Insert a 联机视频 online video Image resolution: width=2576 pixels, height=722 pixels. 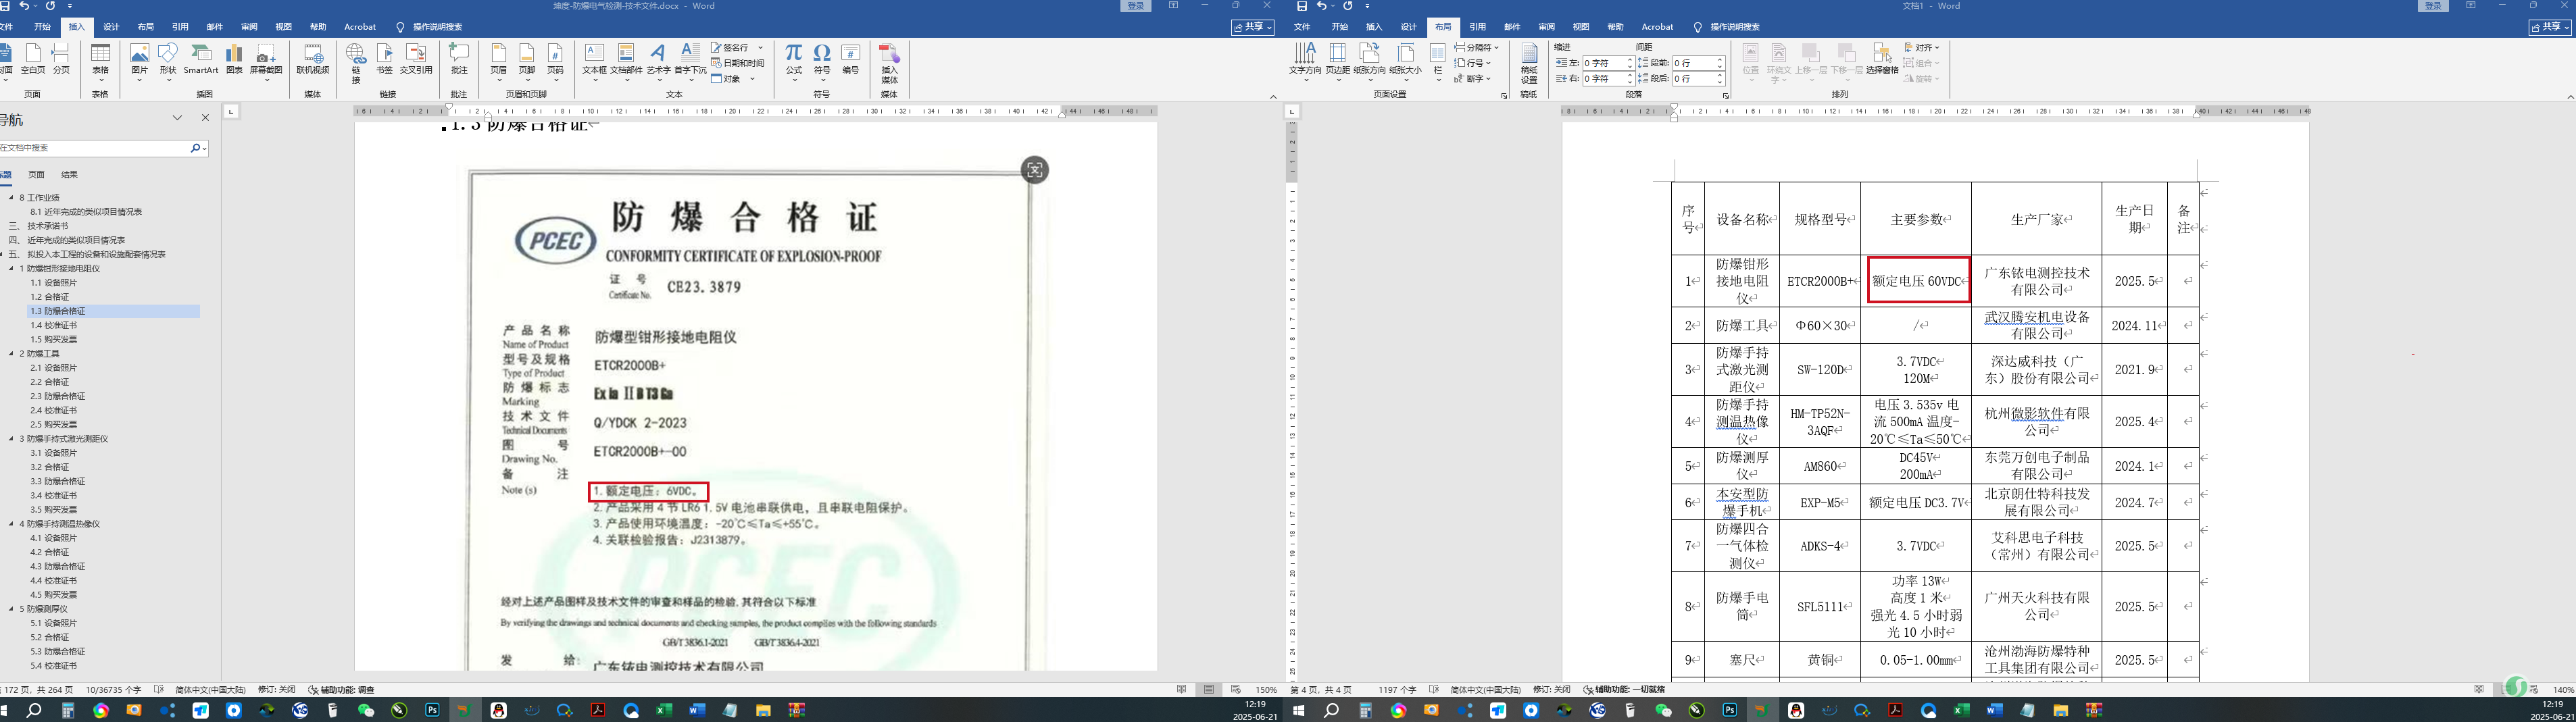pyautogui.click(x=313, y=59)
